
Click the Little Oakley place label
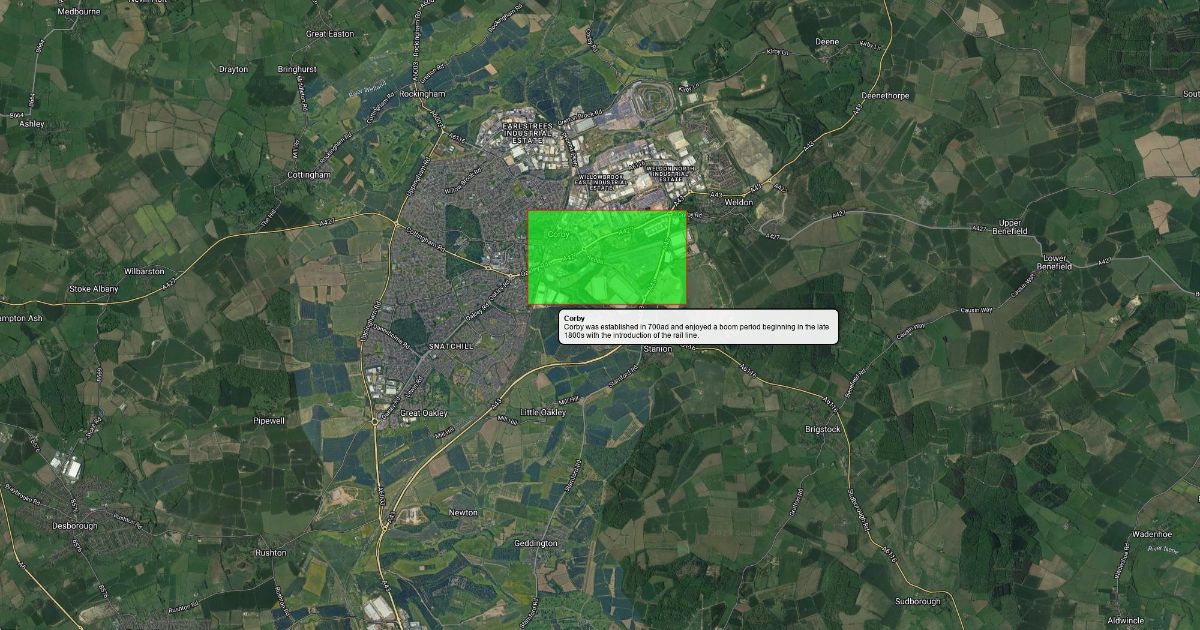point(543,412)
